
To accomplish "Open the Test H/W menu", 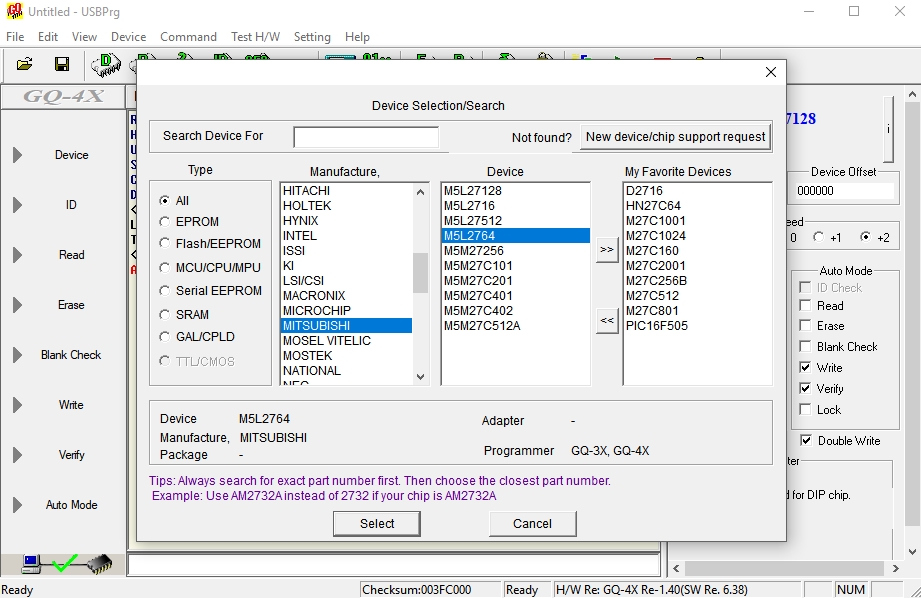I will point(256,36).
